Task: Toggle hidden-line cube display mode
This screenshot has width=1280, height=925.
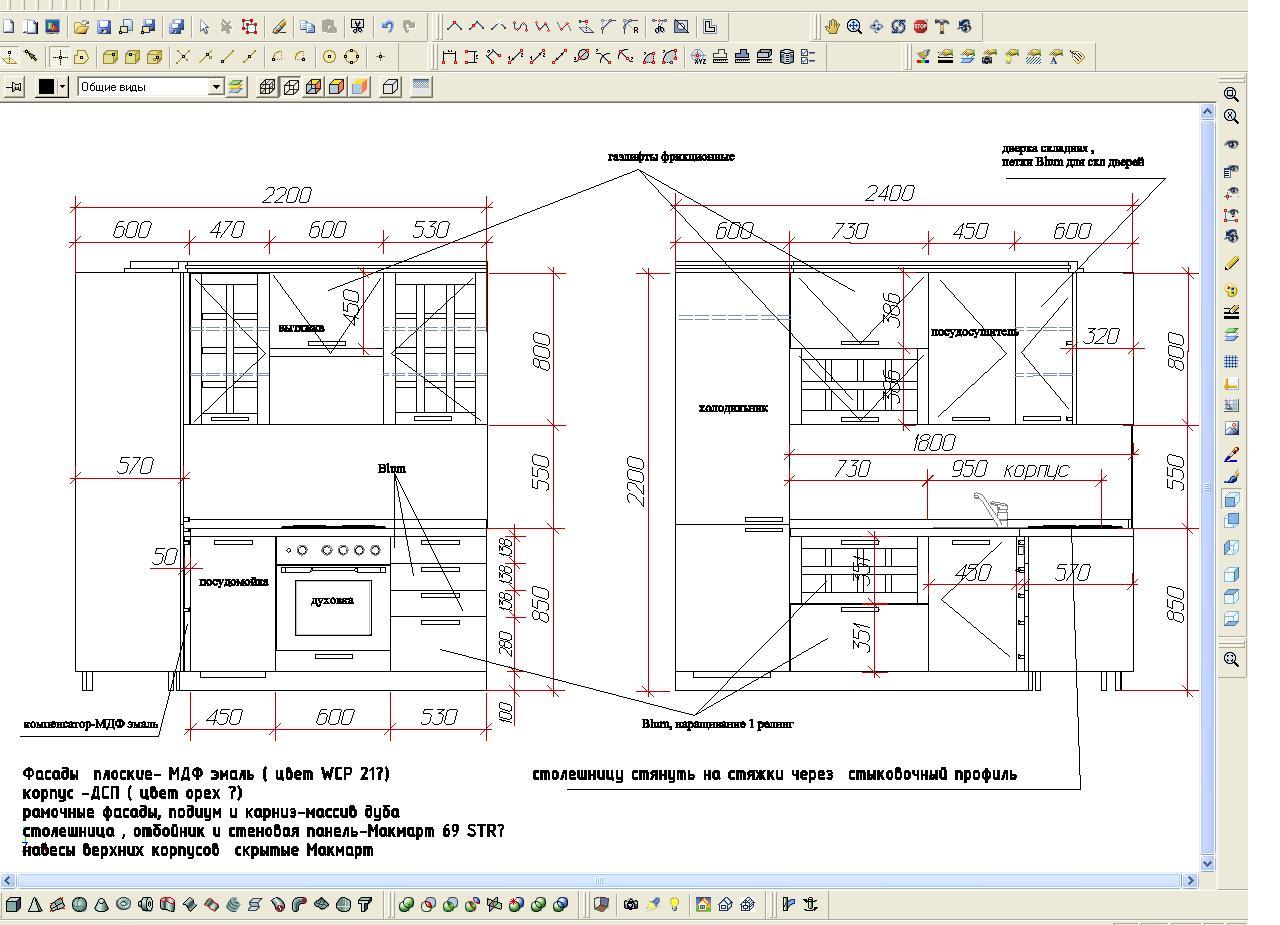Action: 290,87
